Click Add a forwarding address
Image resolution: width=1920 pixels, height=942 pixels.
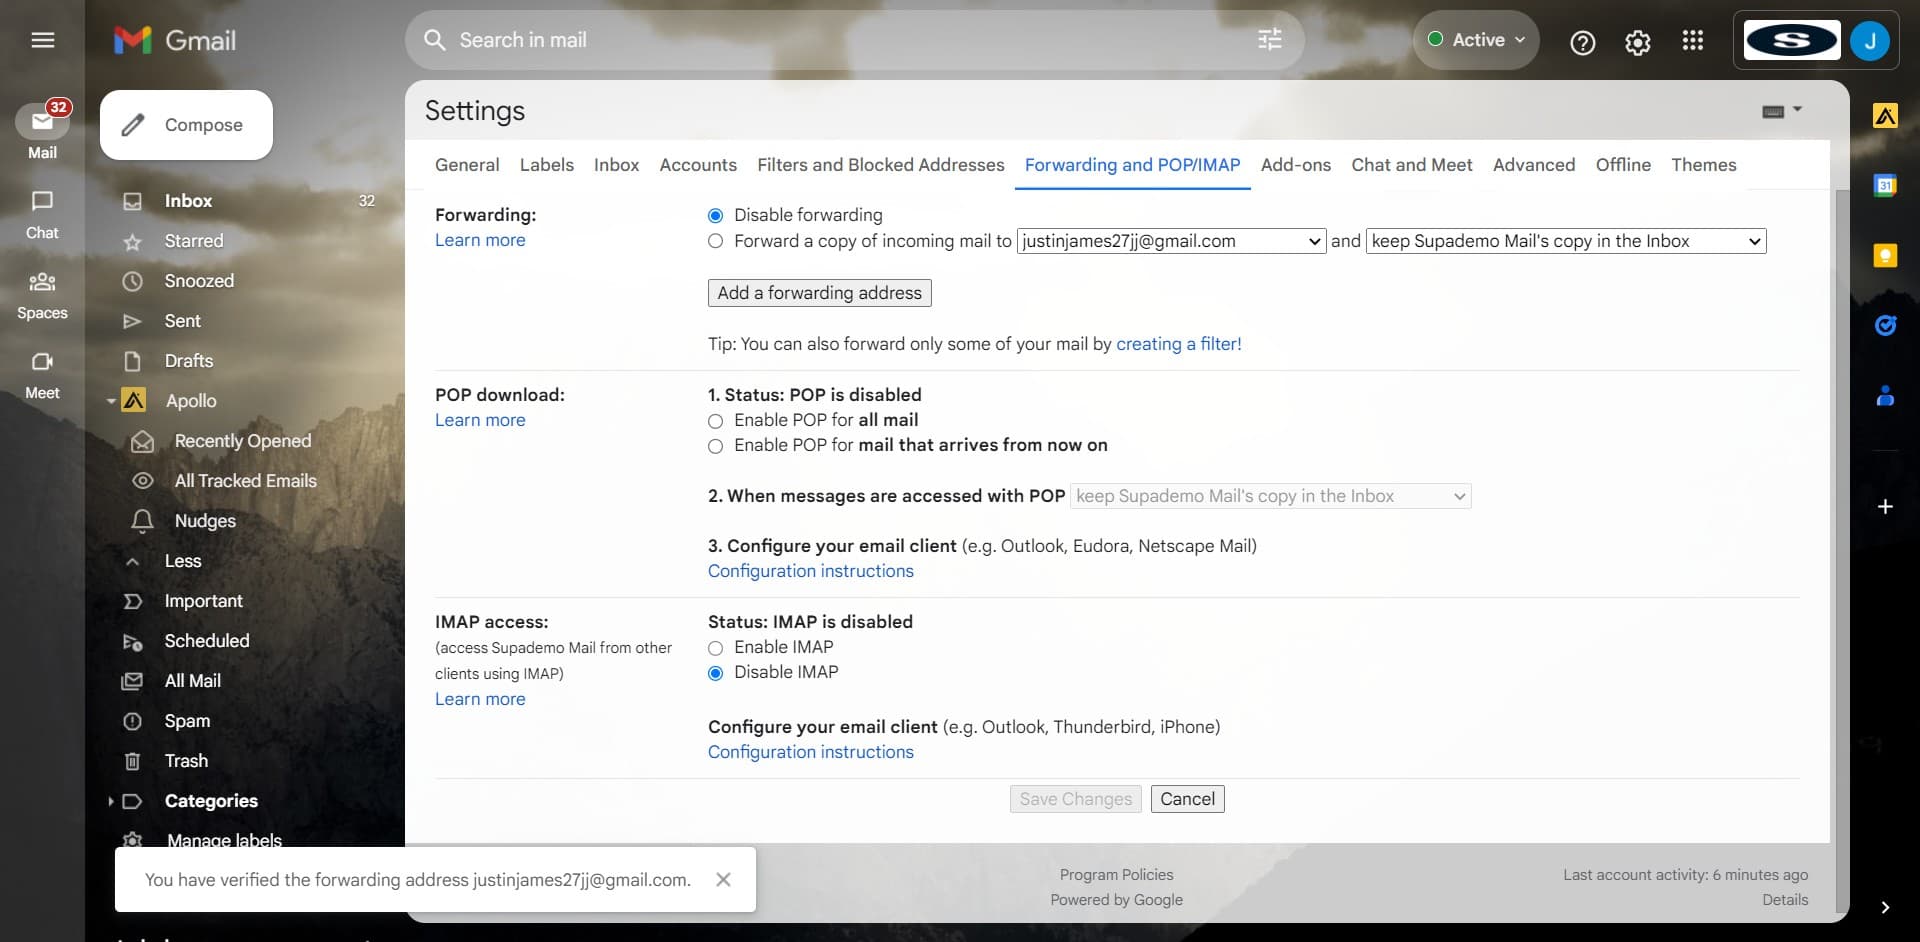tap(818, 292)
